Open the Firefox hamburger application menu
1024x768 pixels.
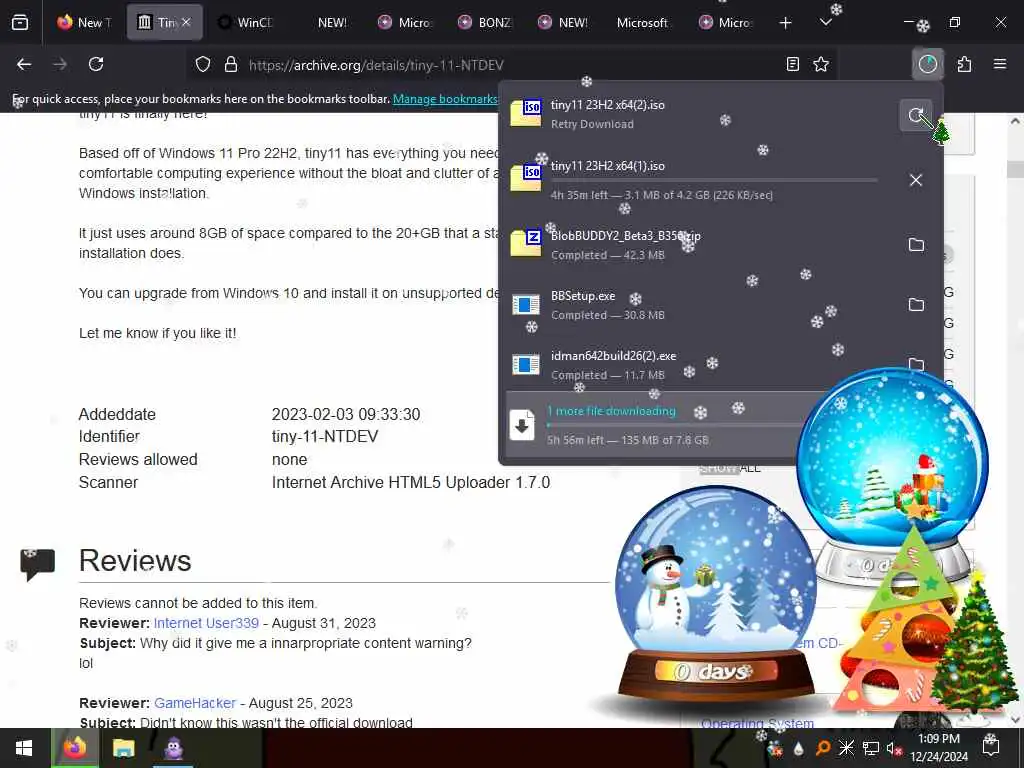(x=1000, y=64)
